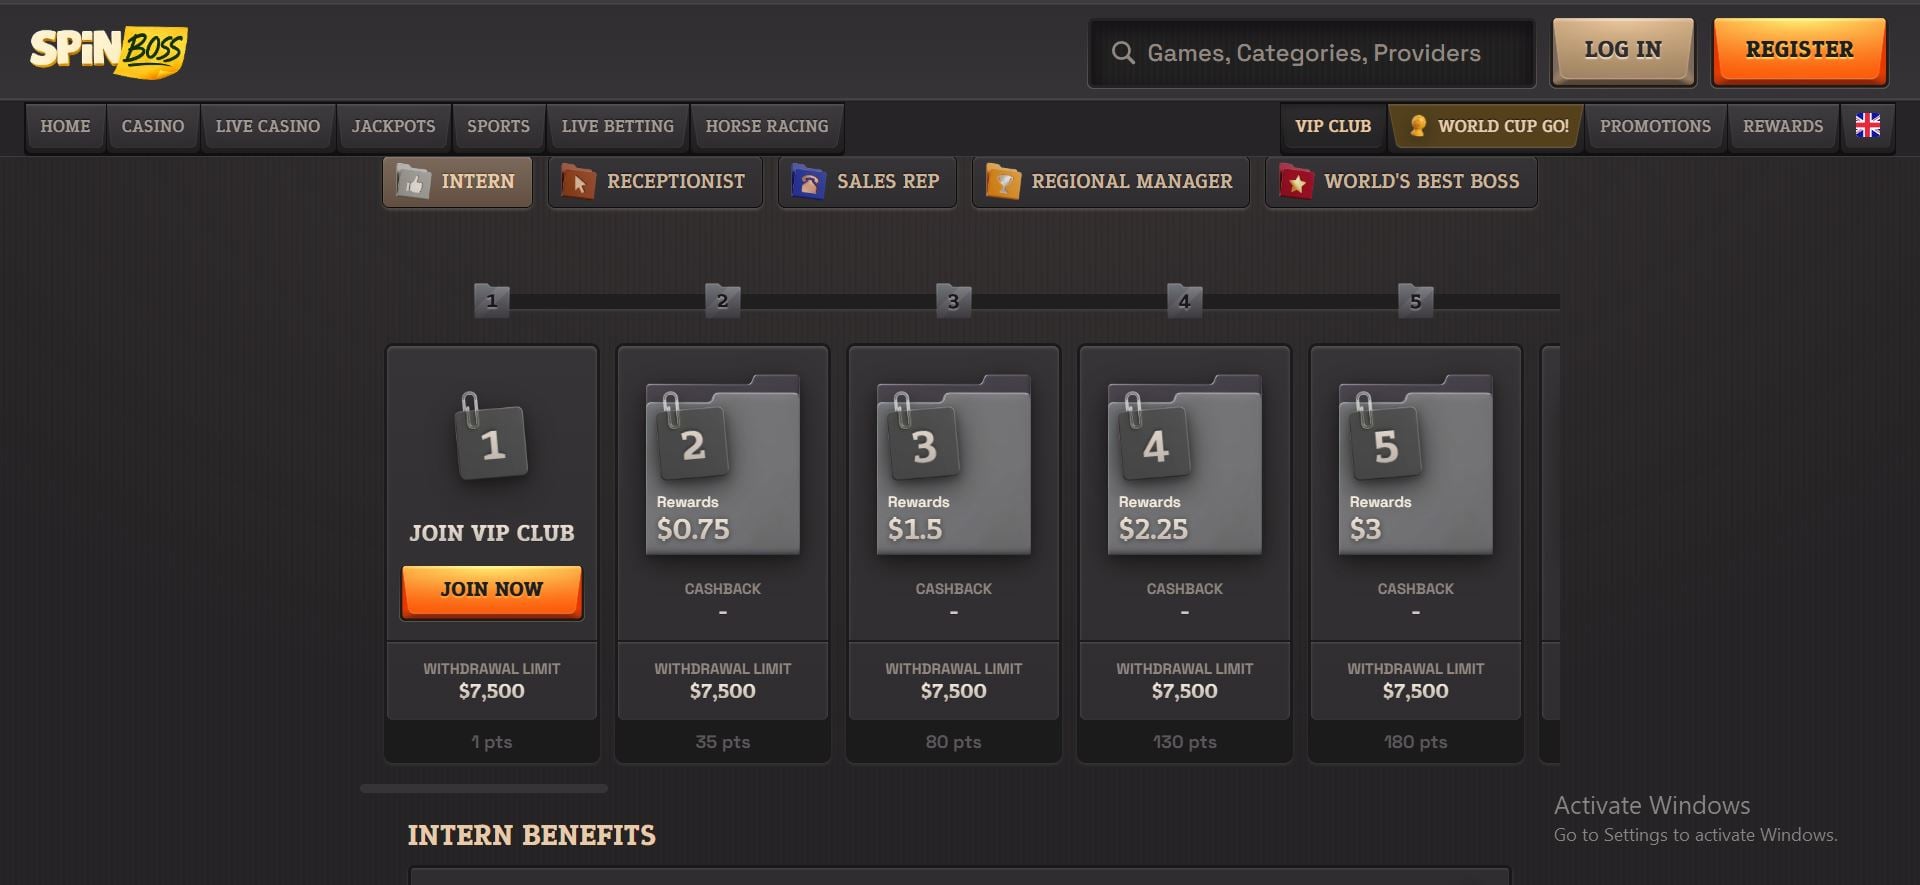Click level 4 withdrawal limit $7,500
Screen dimensions: 1920x885
1185,691
